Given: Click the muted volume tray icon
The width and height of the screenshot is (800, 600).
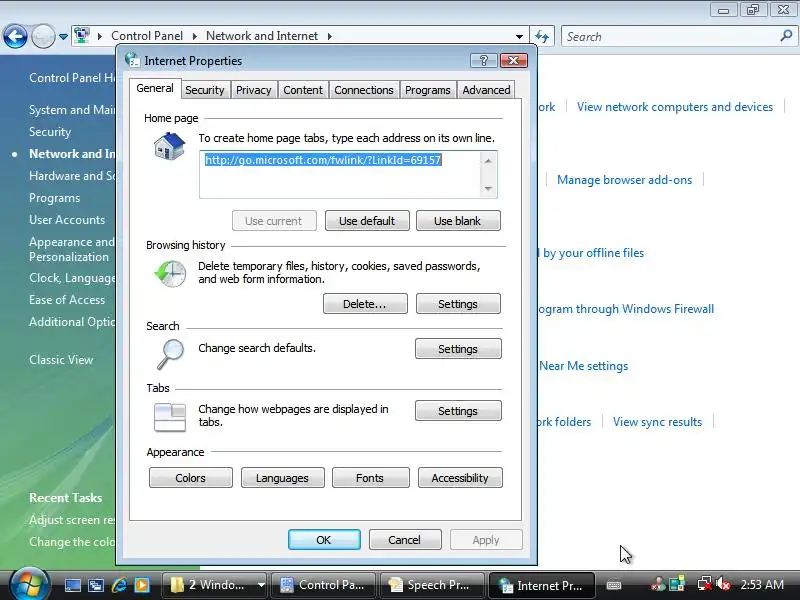Looking at the screenshot, I should (x=723, y=584).
